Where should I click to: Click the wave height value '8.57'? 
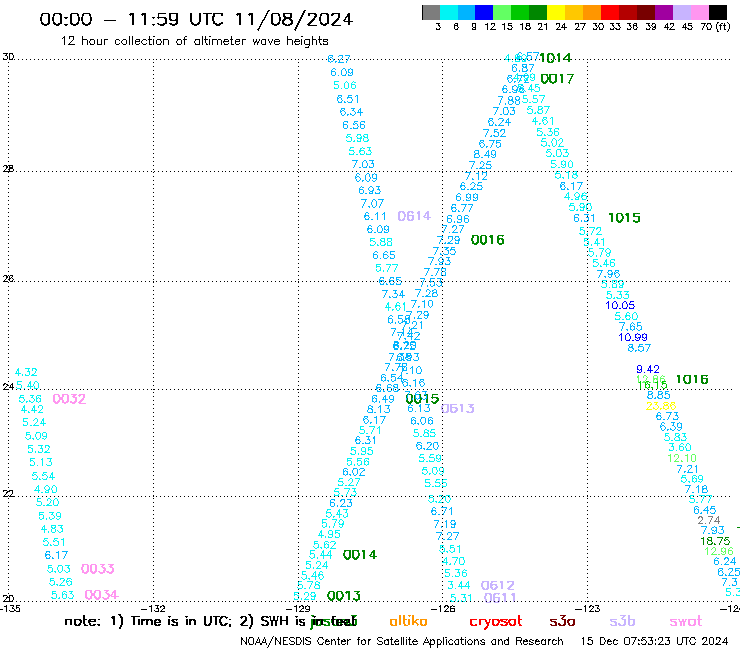pos(639,348)
